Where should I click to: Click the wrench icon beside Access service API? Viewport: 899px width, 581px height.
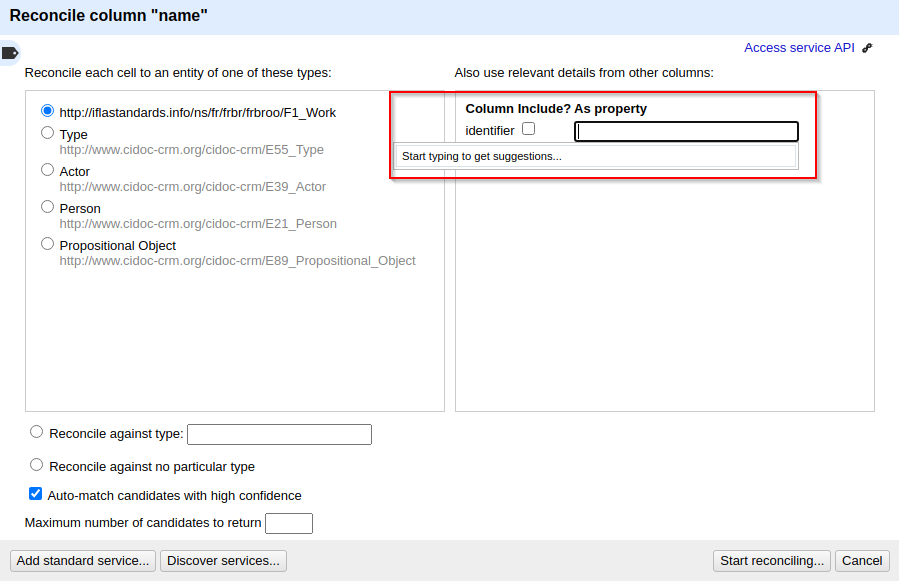(x=866, y=47)
